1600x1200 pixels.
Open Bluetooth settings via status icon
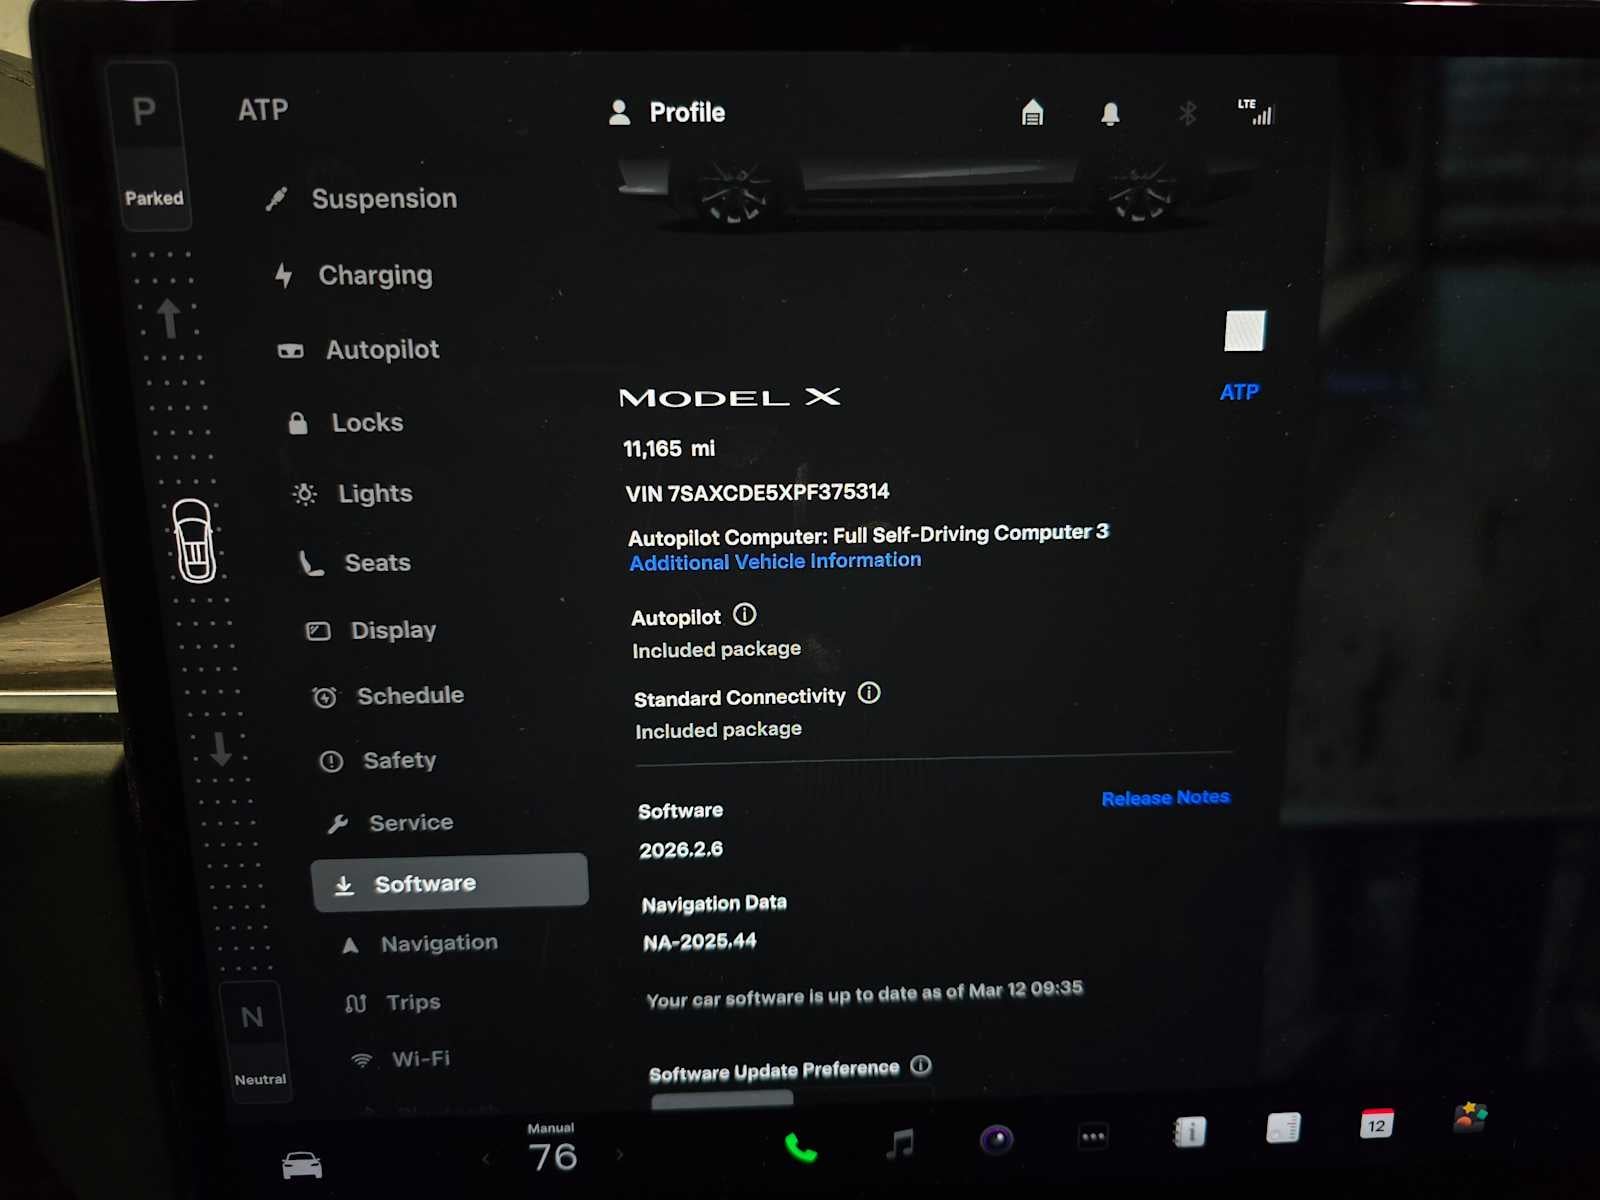coord(1186,113)
